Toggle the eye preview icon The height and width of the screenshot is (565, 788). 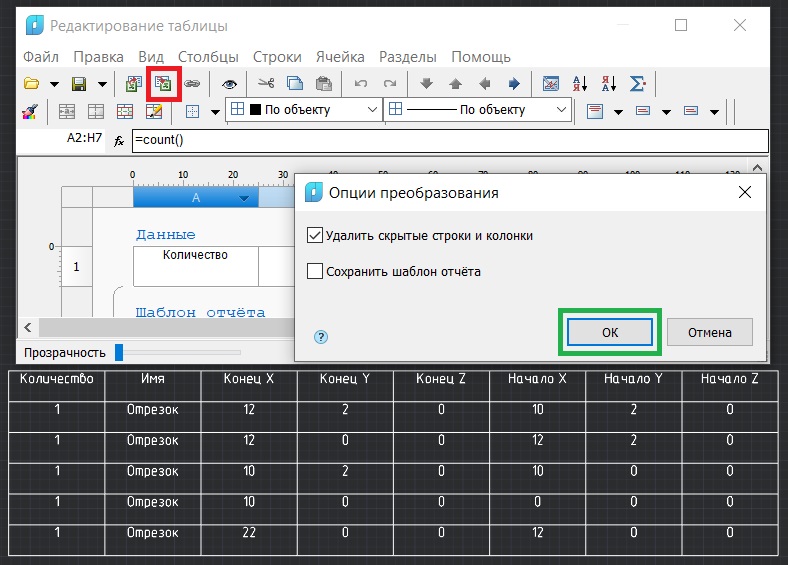tap(229, 84)
